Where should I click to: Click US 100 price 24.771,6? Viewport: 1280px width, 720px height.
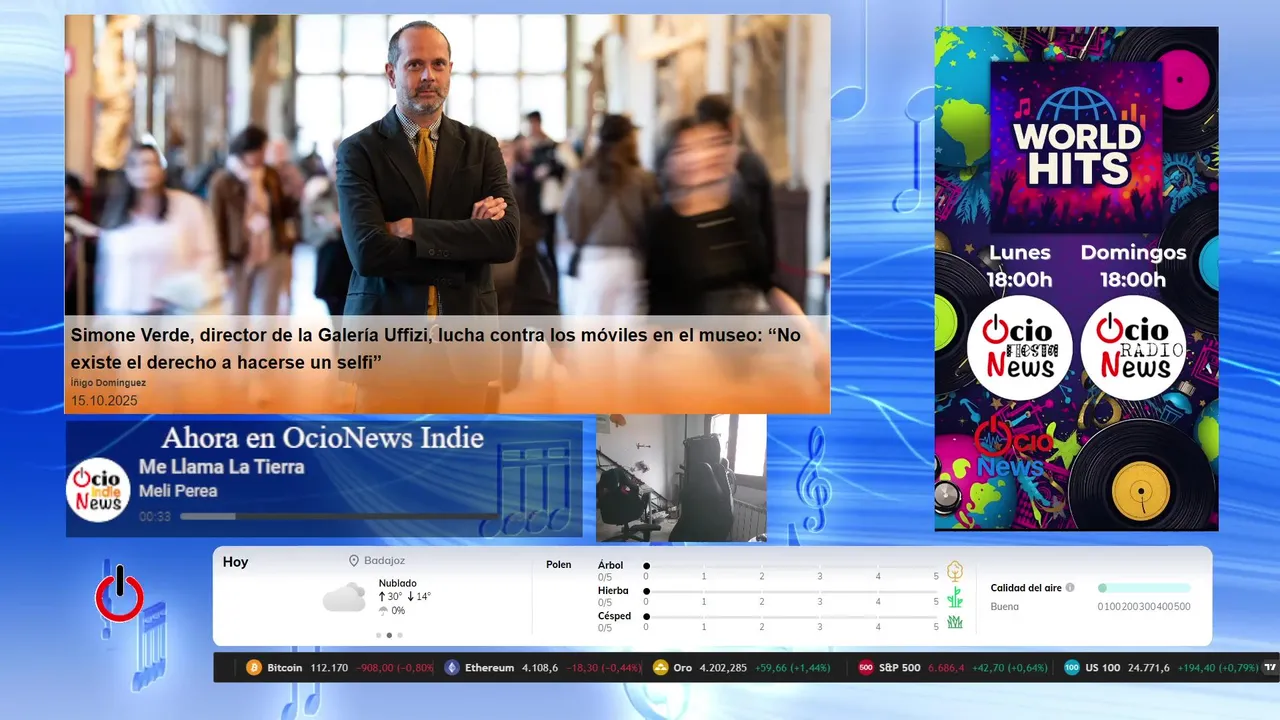[x=1149, y=668]
